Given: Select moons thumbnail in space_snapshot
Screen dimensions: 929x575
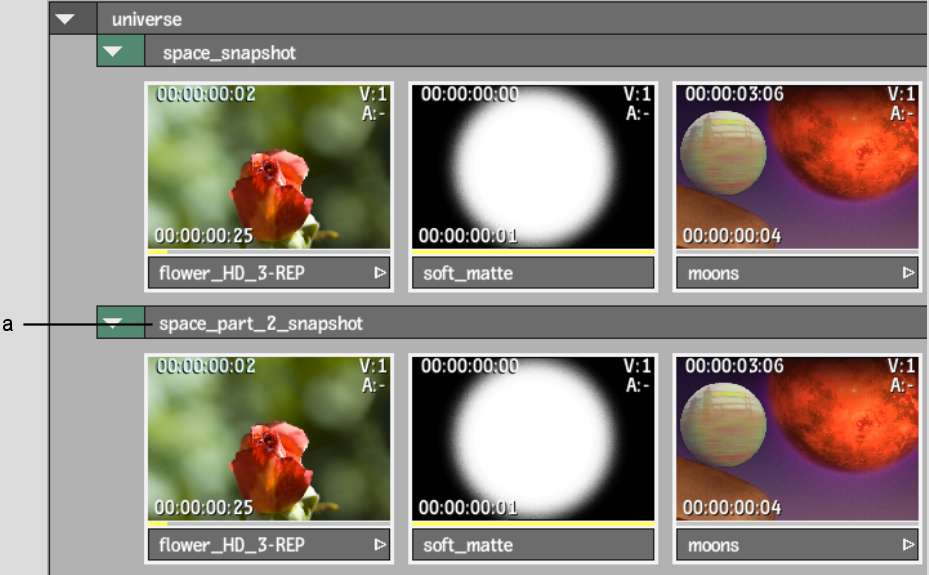Looking at the screenshot, I should coord(796,166).
